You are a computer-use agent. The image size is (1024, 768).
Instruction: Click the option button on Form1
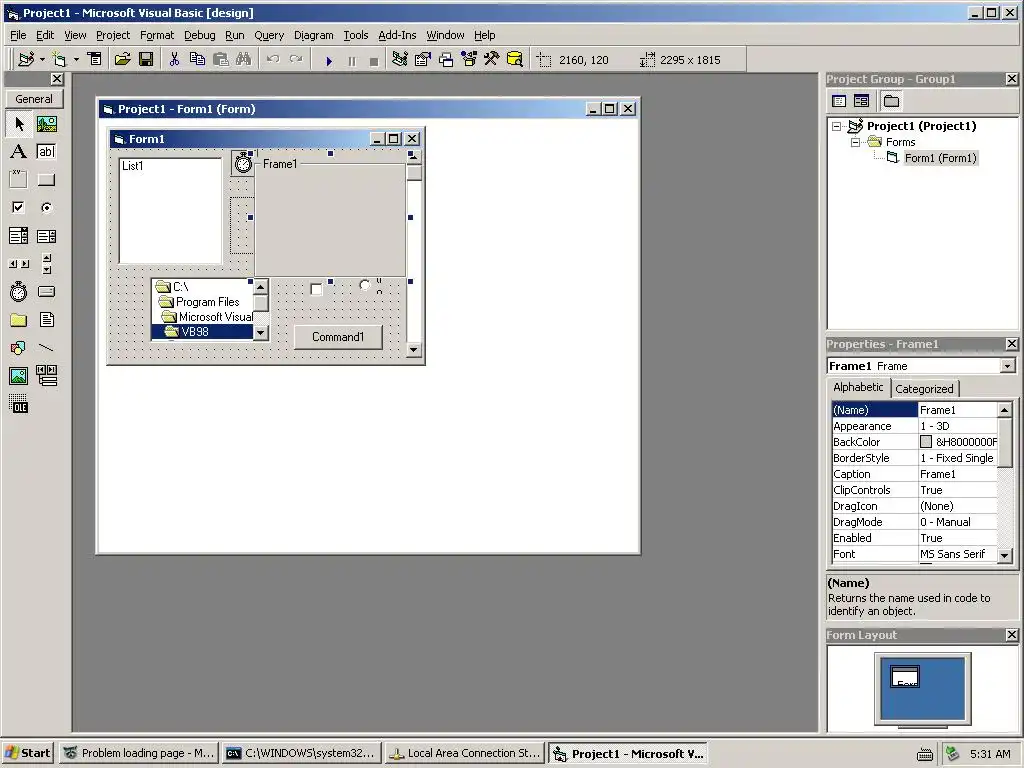365,285
